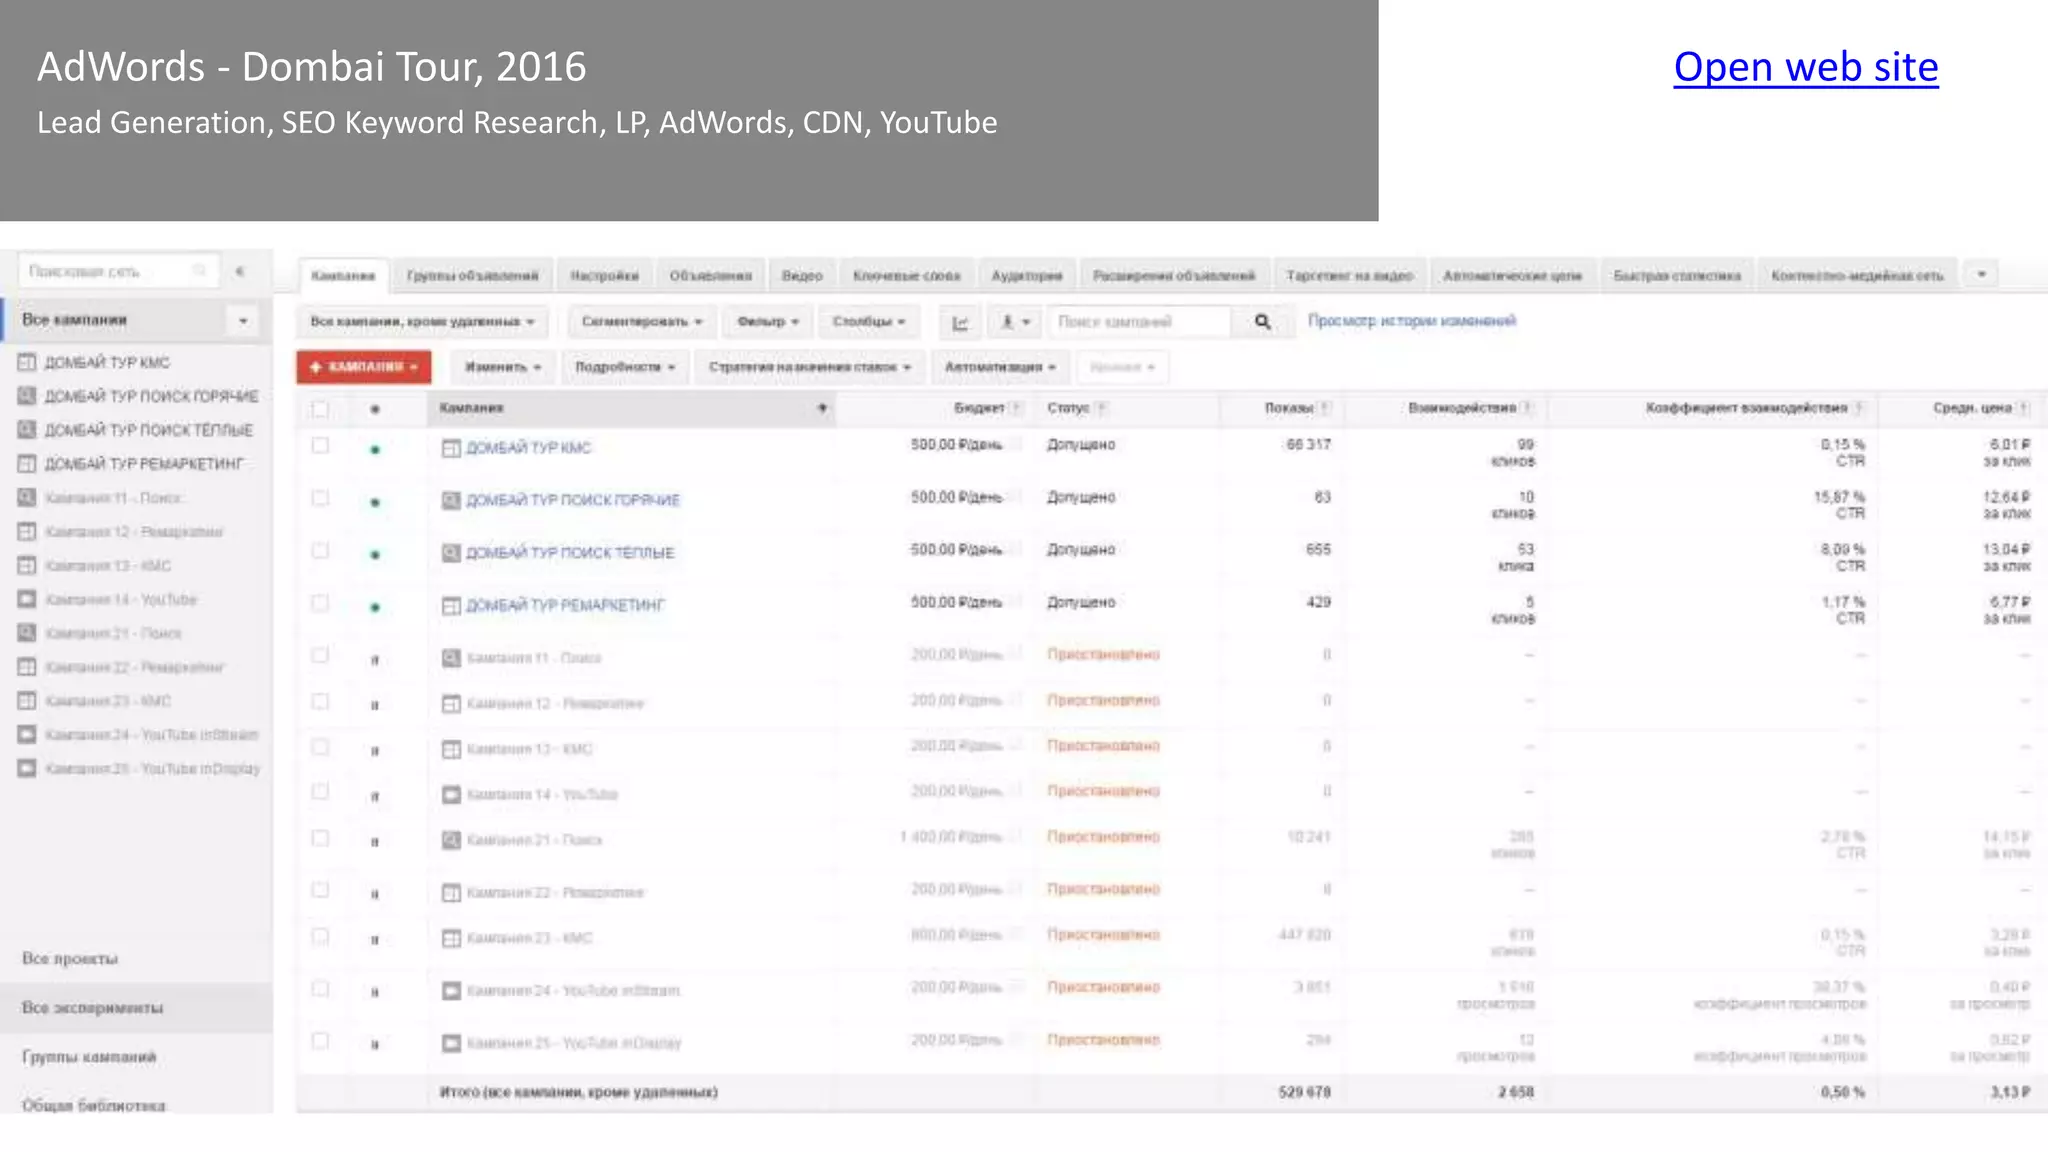Open 'Все эксперименты' in sidebar bottom

pos(92,1008)
